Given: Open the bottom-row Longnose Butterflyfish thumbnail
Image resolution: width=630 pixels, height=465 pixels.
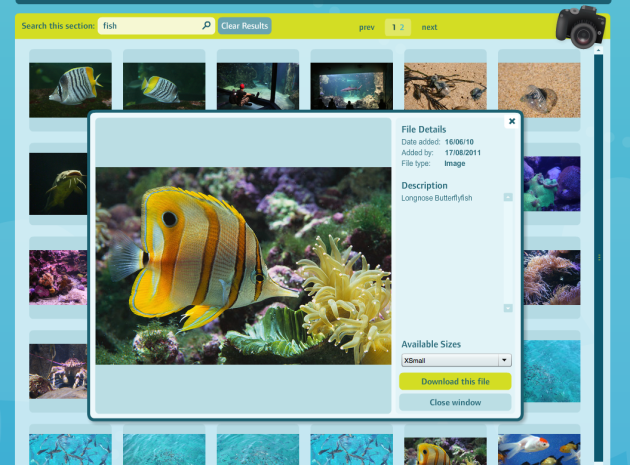Looking at the screenshot, I should 445,451.
